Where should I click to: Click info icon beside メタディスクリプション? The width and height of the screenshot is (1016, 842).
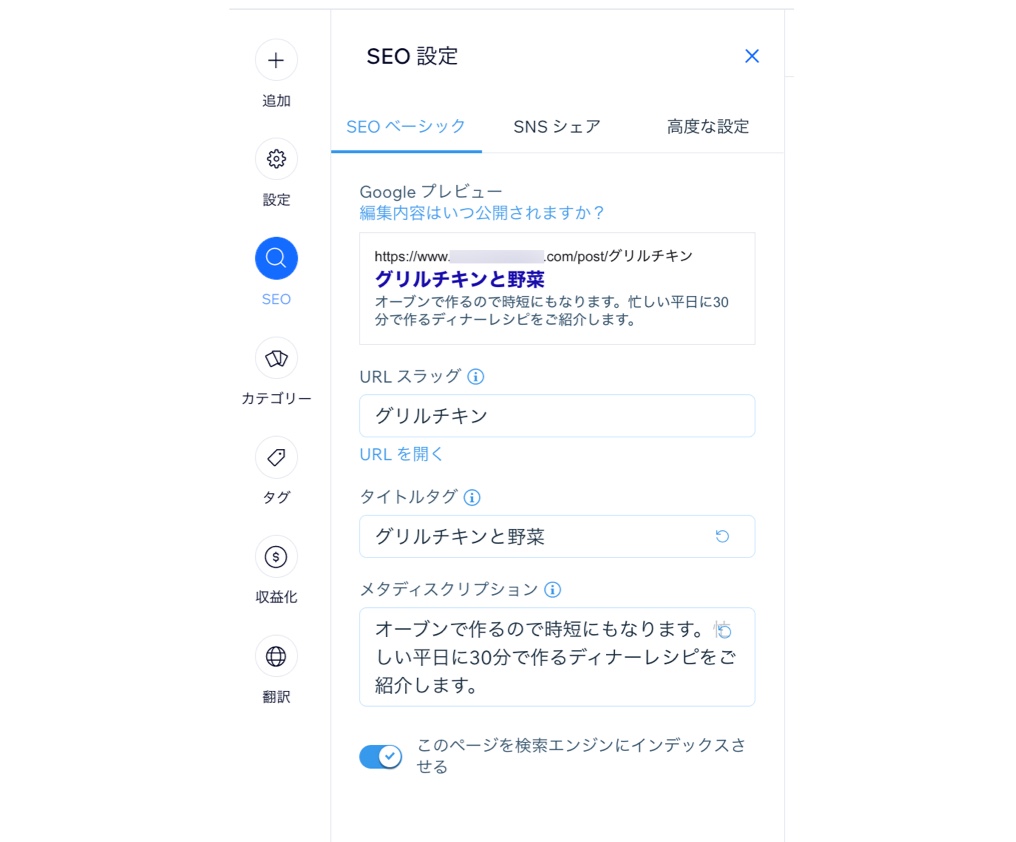click(x=552, y=590)
